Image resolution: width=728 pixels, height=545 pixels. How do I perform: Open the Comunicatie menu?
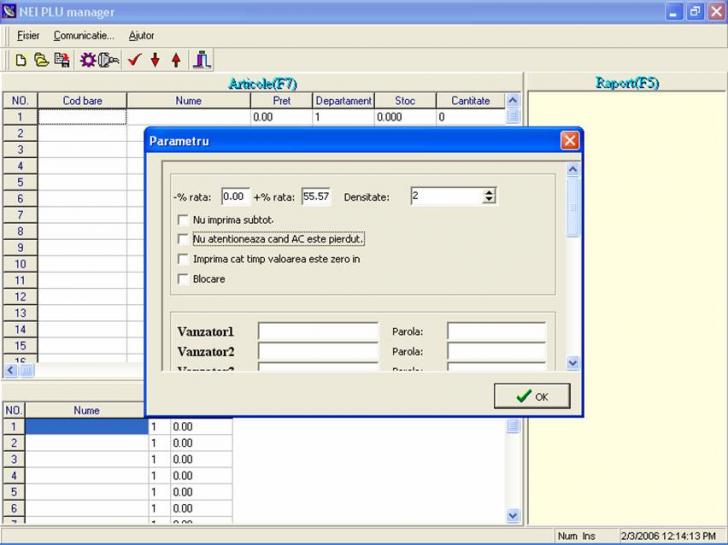pos(84,35)
